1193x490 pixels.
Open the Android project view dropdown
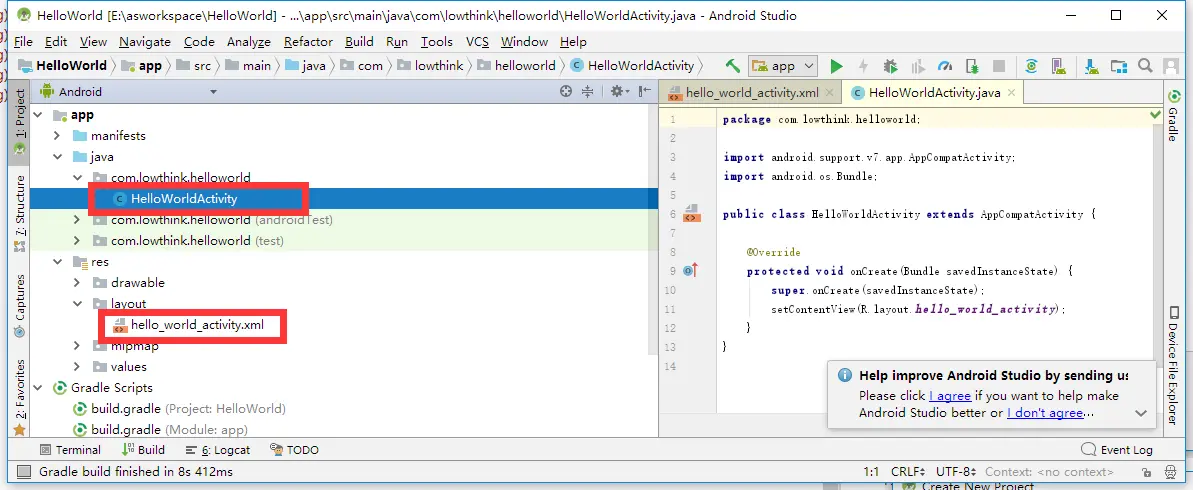pyautogui.click(x=128, y=92)
